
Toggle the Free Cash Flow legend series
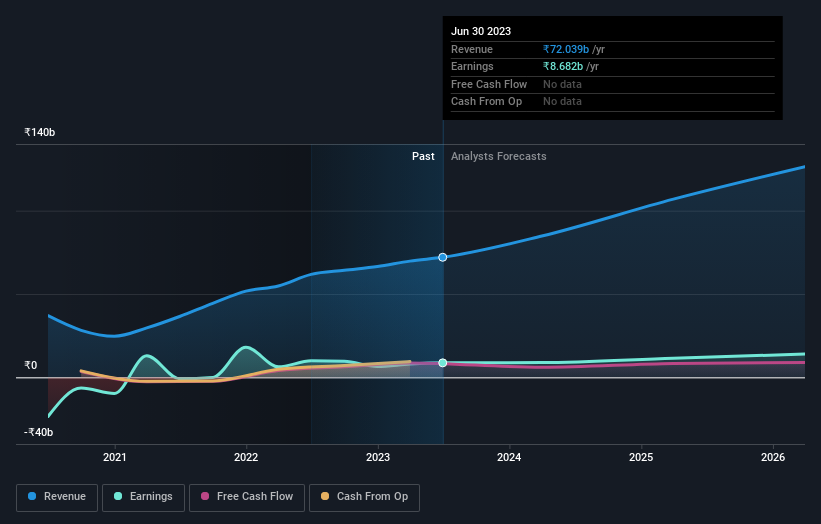(247, 497)
